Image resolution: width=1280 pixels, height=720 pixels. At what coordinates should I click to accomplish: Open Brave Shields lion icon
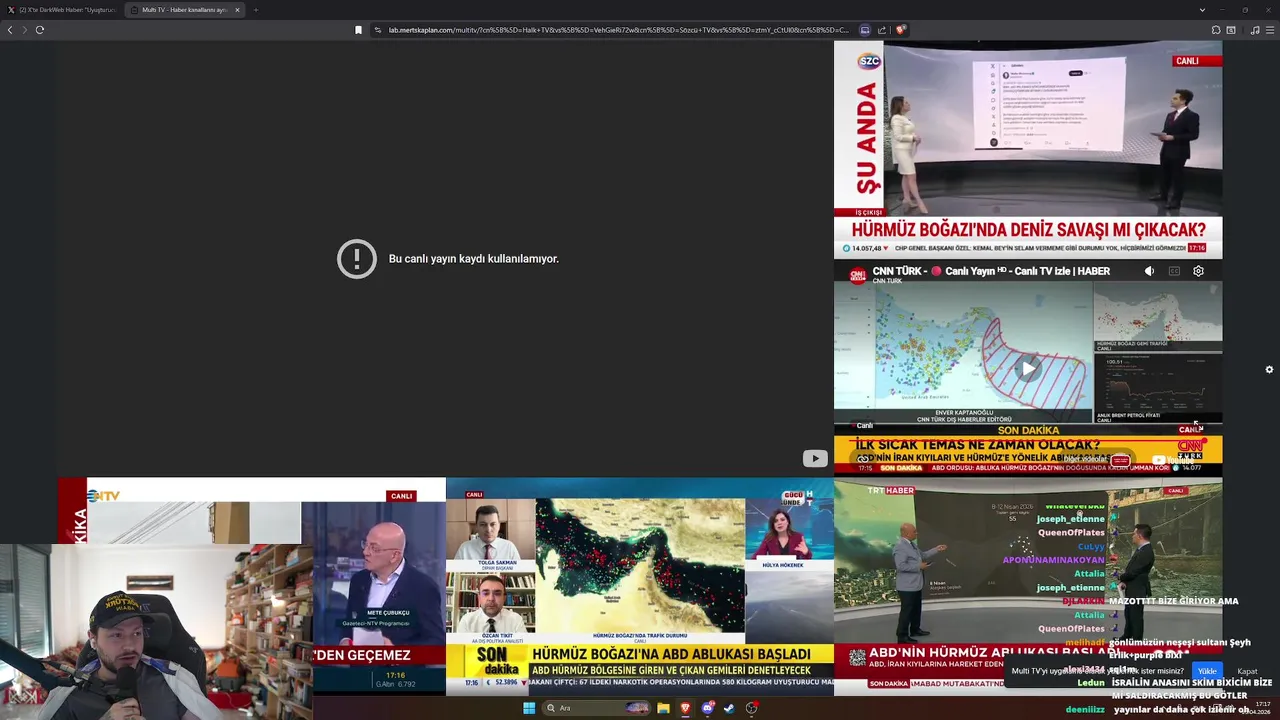tap(900, 30)
